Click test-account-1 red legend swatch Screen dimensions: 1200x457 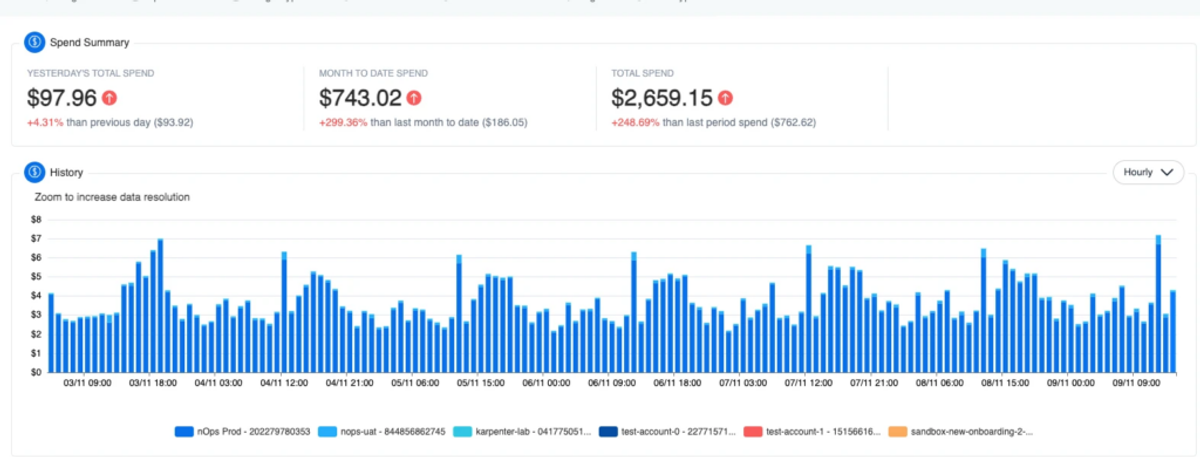tap(753, 431)
